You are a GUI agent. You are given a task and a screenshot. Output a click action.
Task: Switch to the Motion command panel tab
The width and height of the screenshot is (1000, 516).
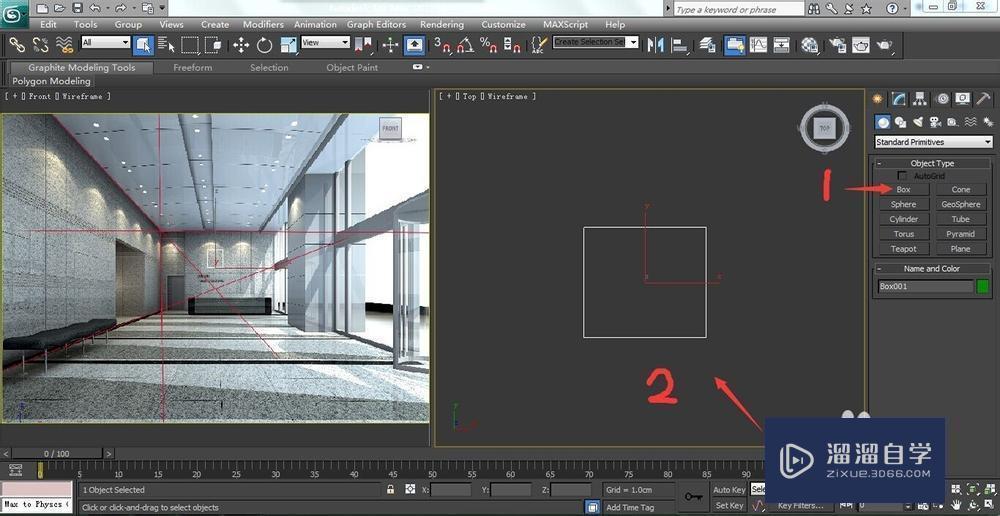(x=941, y=99)
